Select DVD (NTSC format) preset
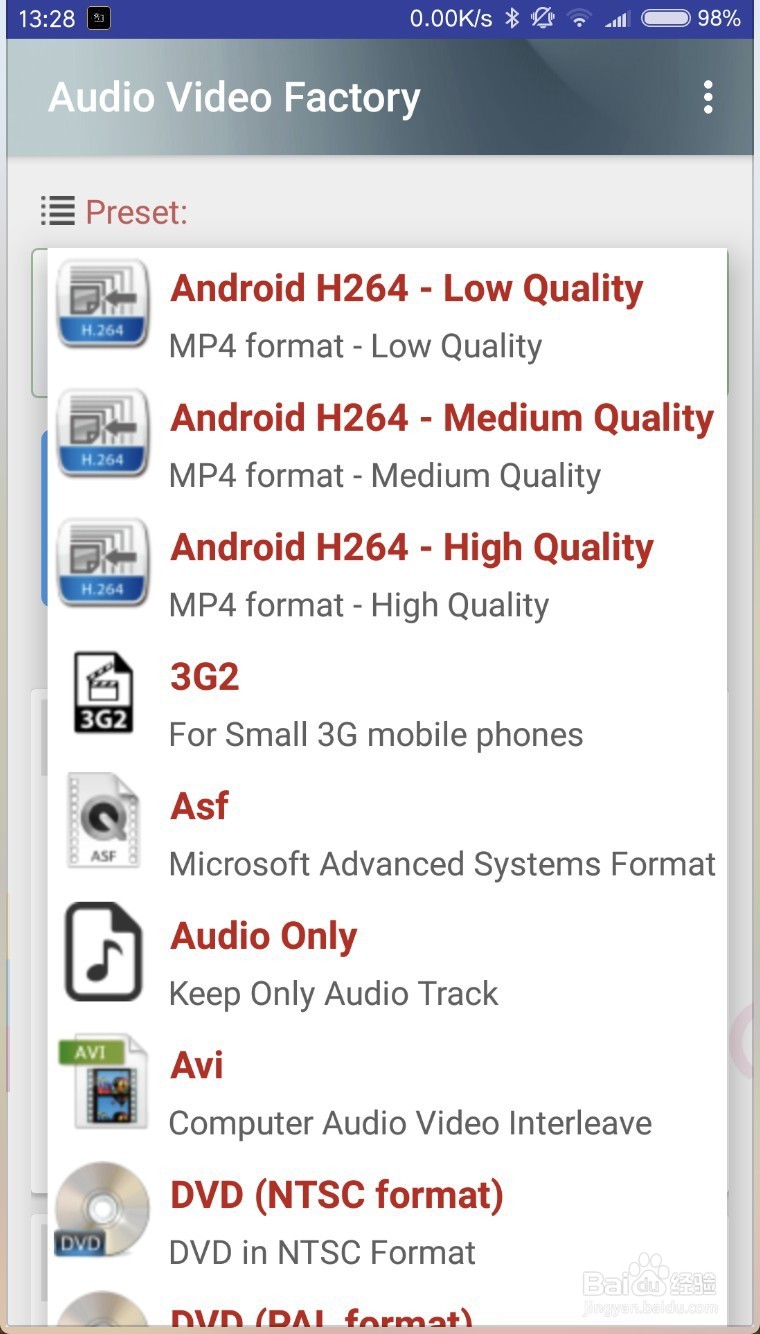 click(387, 1220)
